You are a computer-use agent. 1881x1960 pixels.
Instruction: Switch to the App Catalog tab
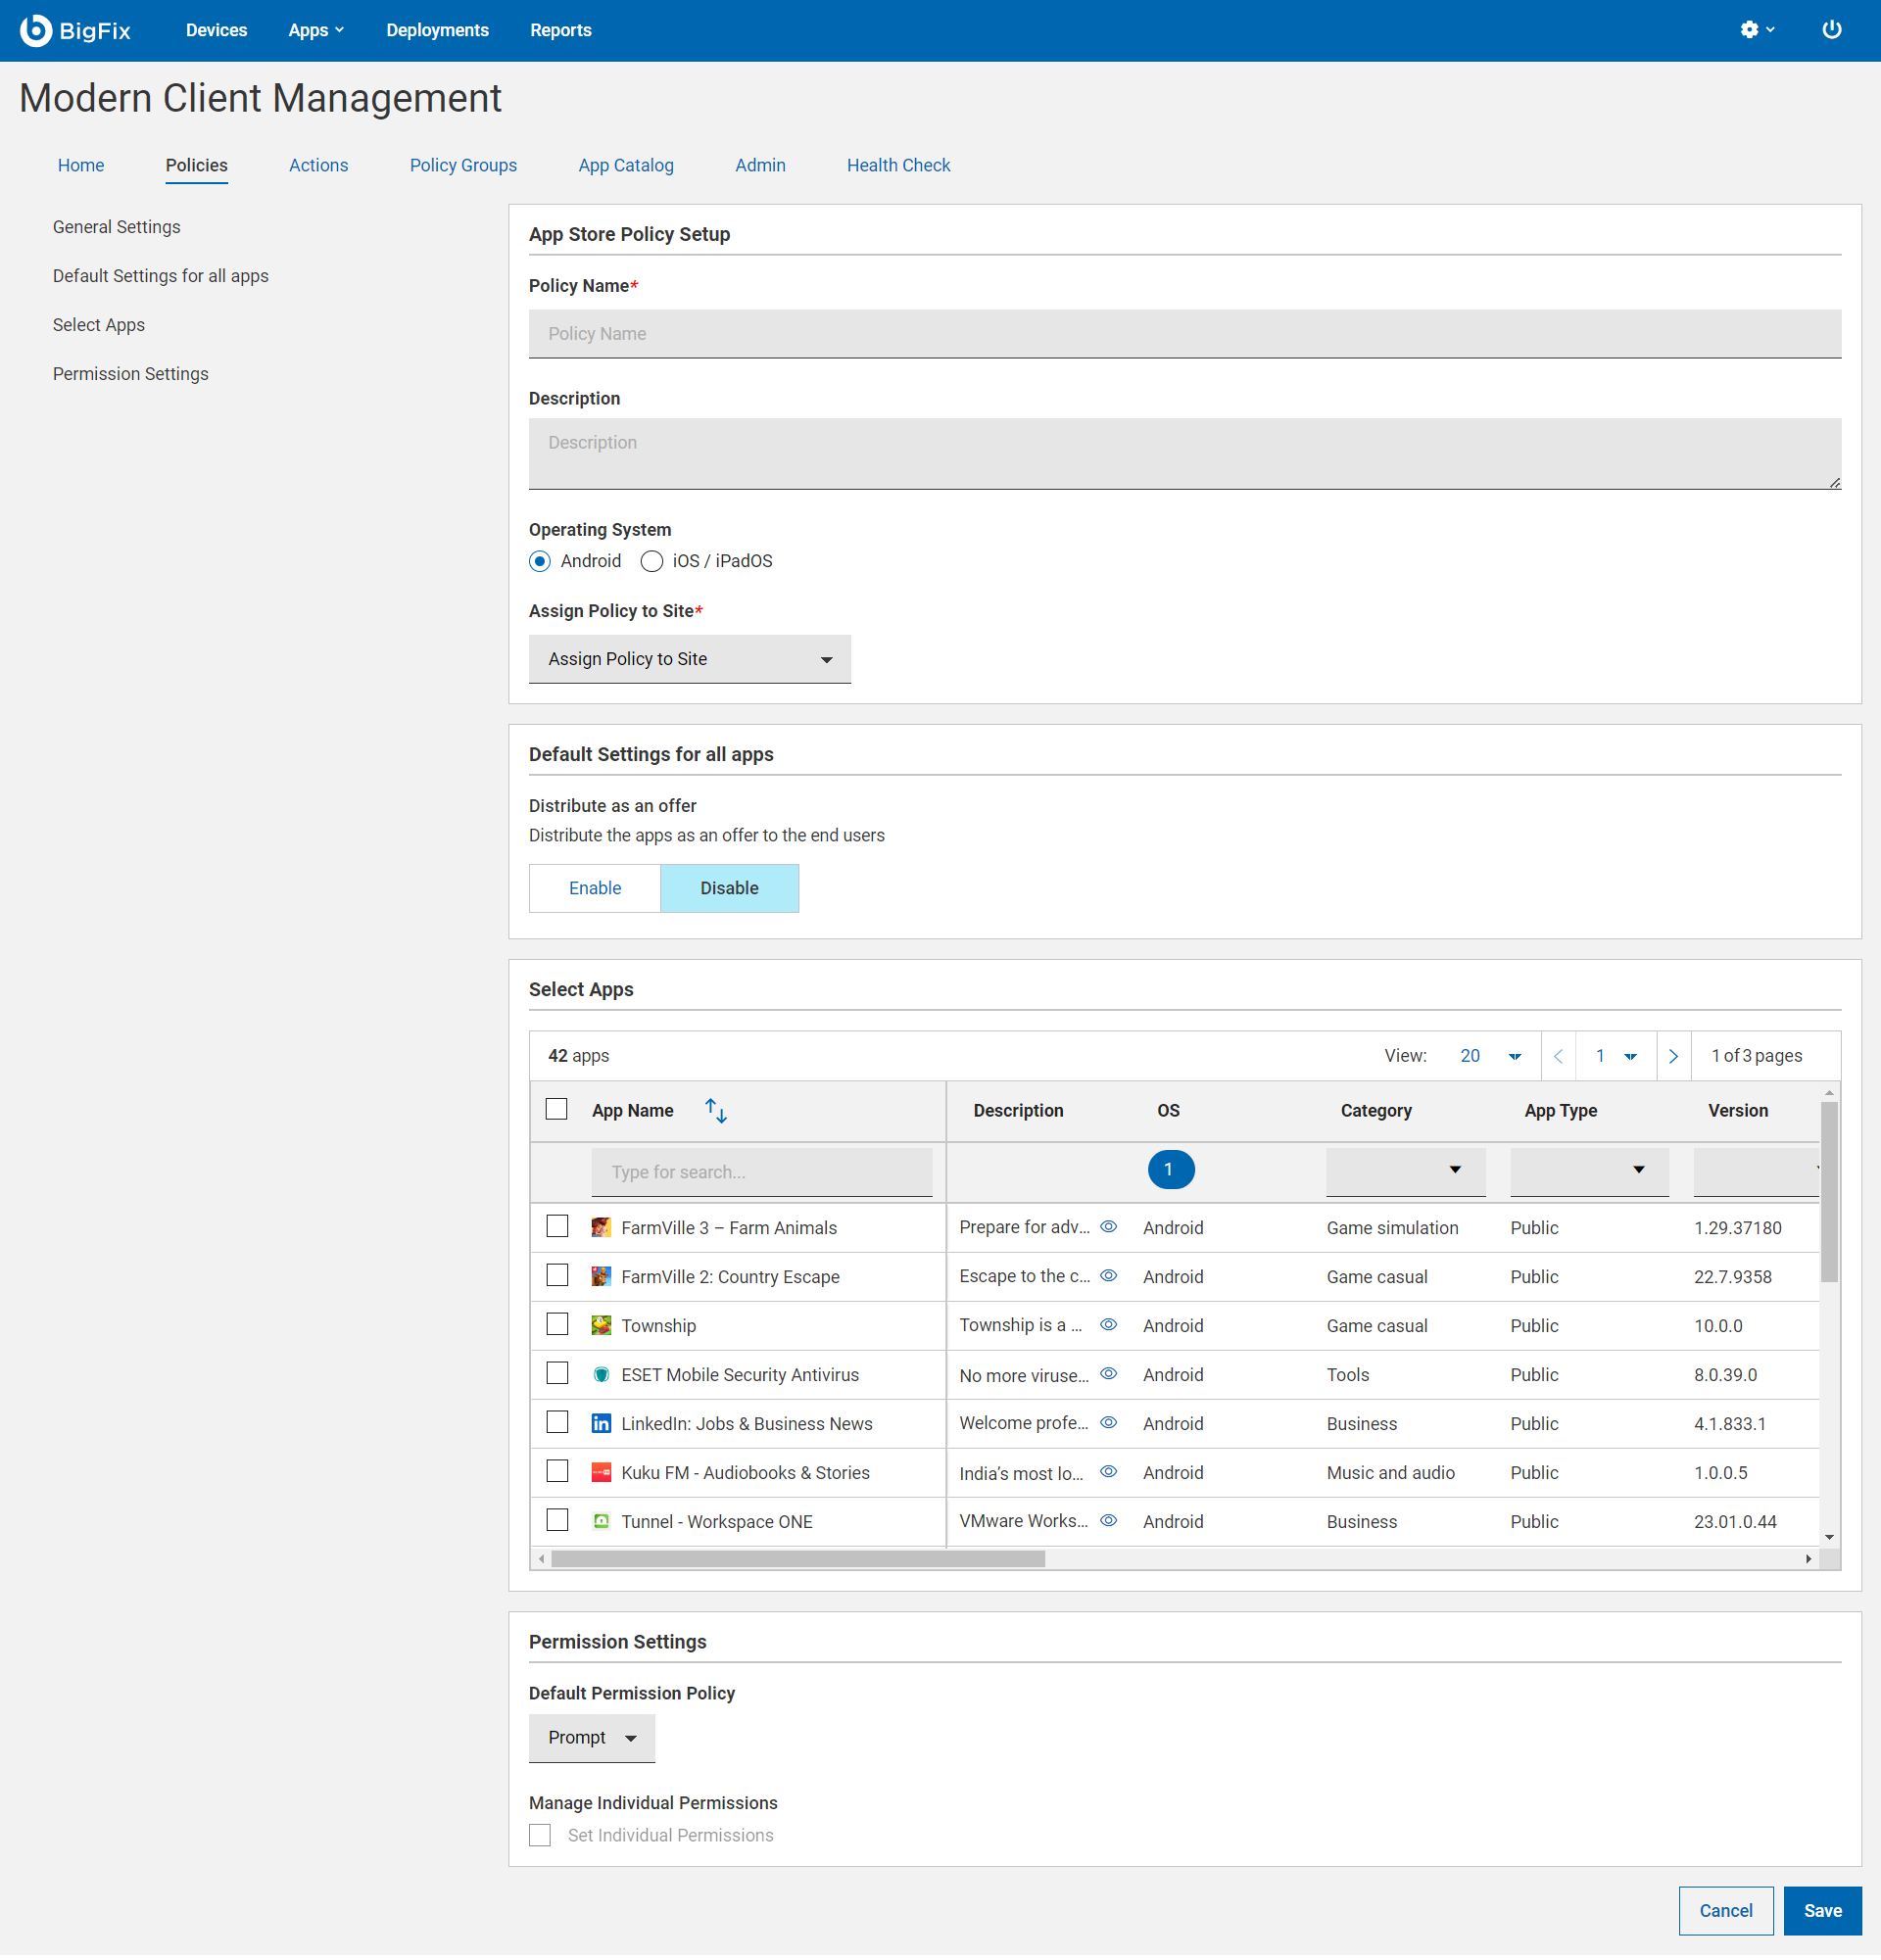pyautogui.click(x=625, y=165)
